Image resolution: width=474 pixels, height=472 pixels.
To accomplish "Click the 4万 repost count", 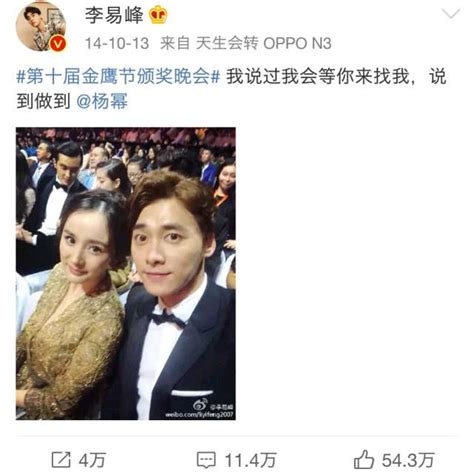I will (x=92, y=460).
